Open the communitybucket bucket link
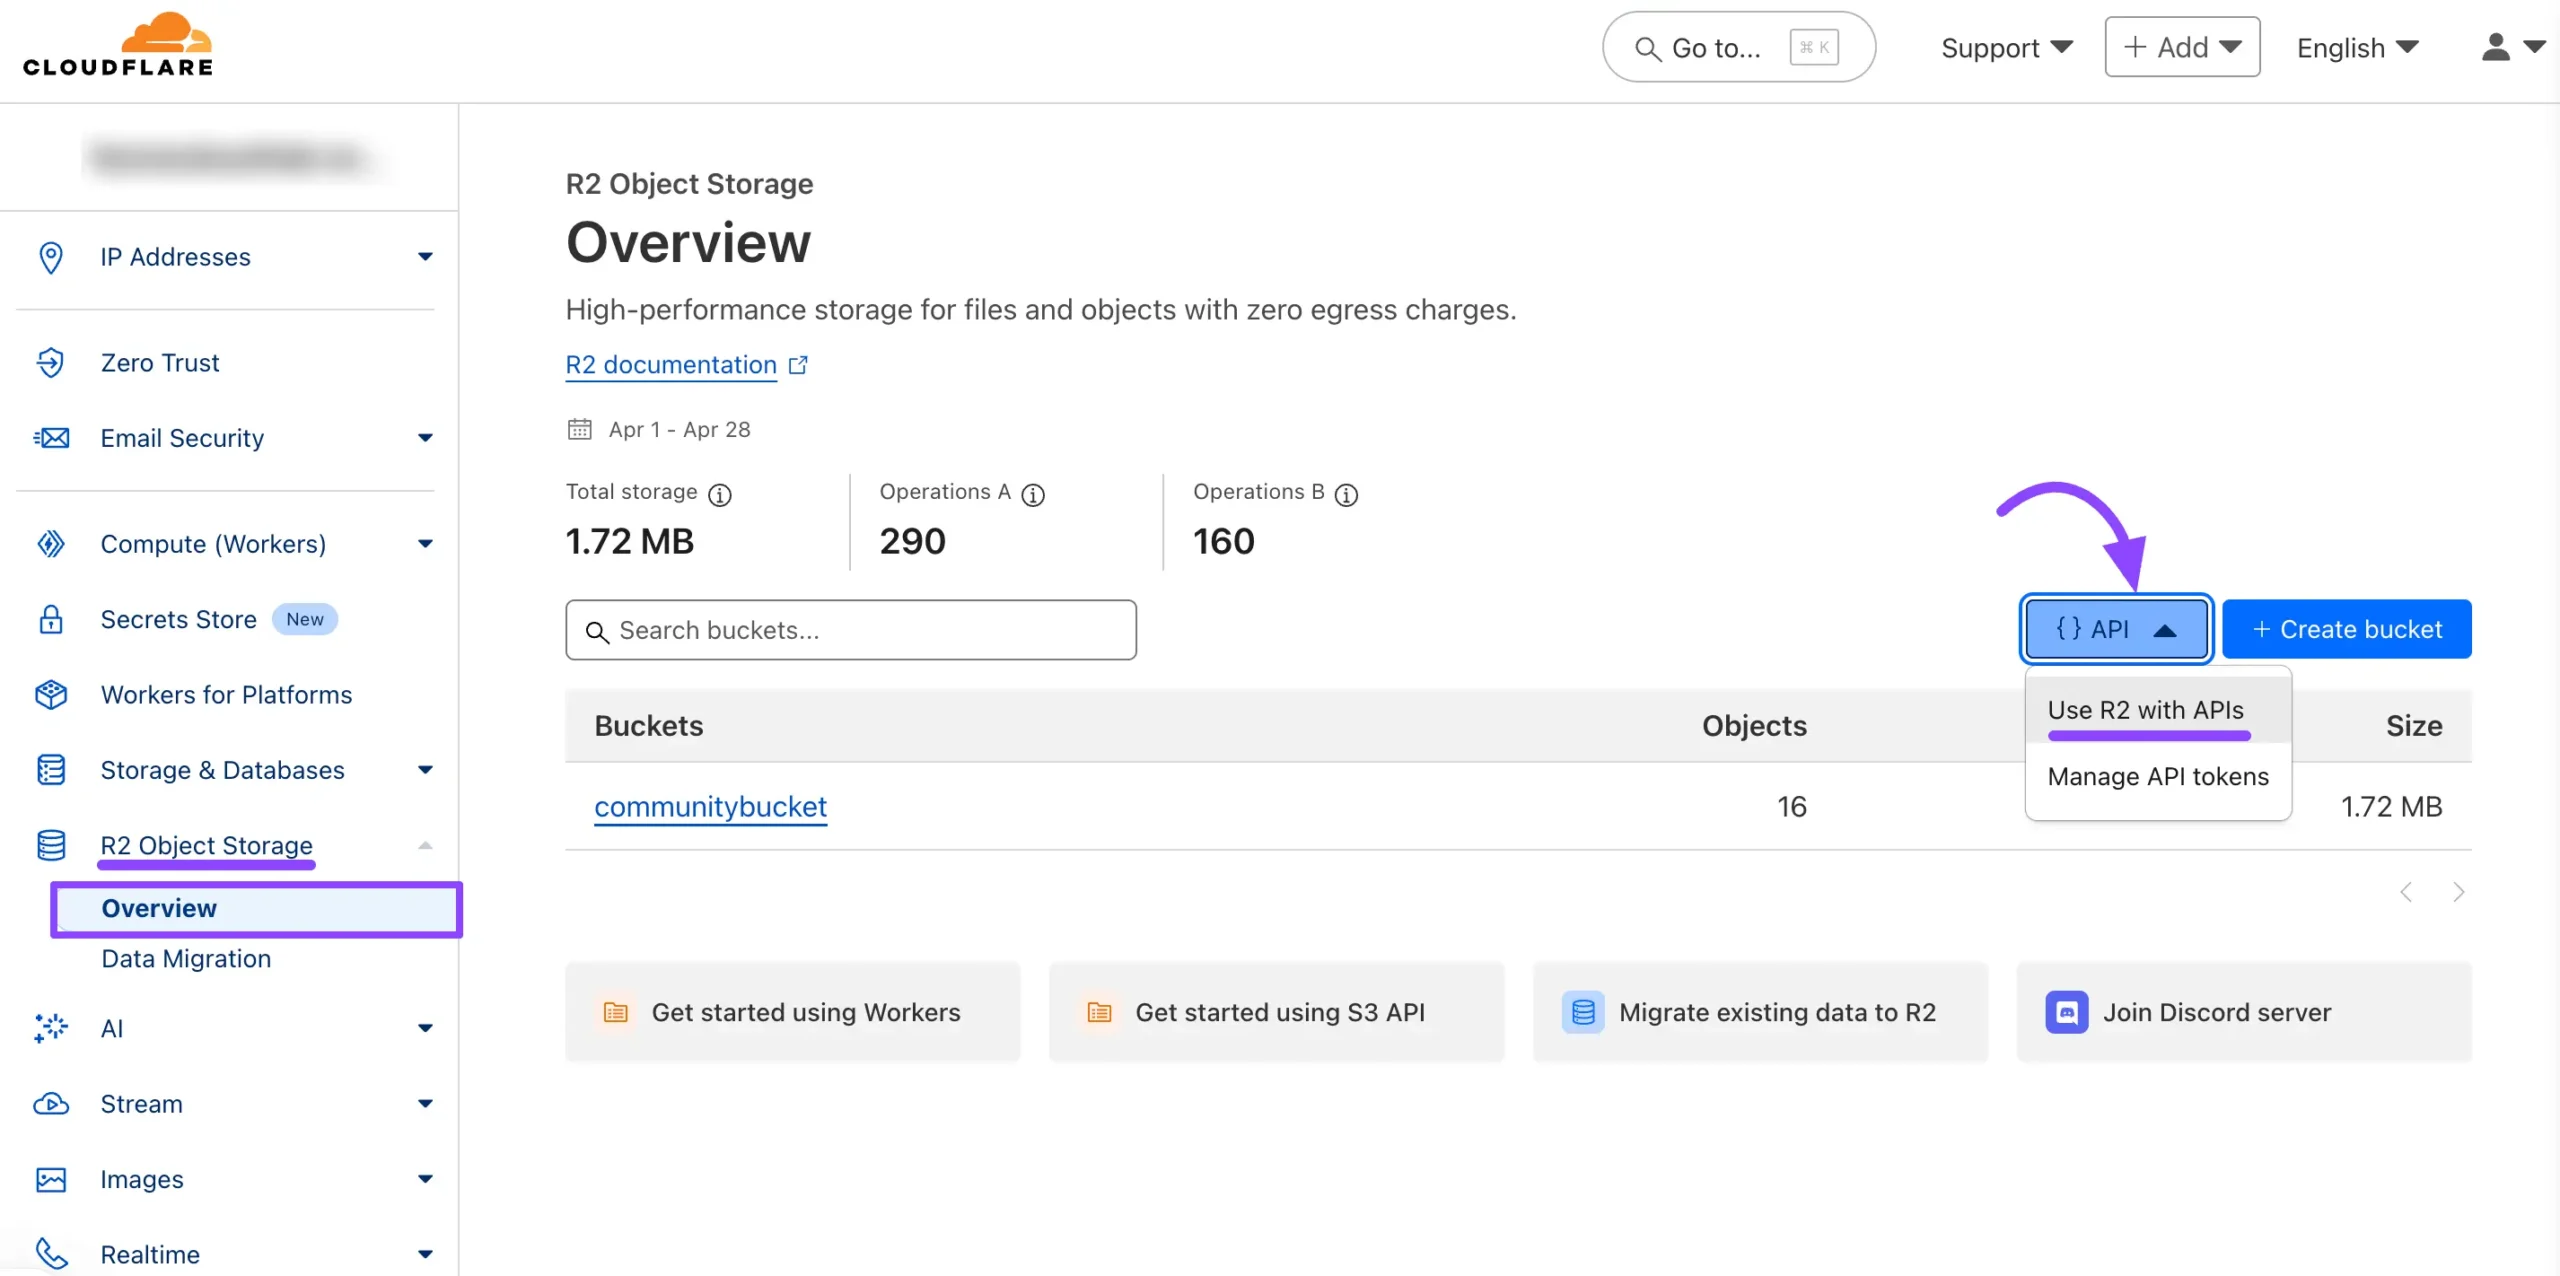The width and height of the screenshot is (2560, 1276). [710, 807]
